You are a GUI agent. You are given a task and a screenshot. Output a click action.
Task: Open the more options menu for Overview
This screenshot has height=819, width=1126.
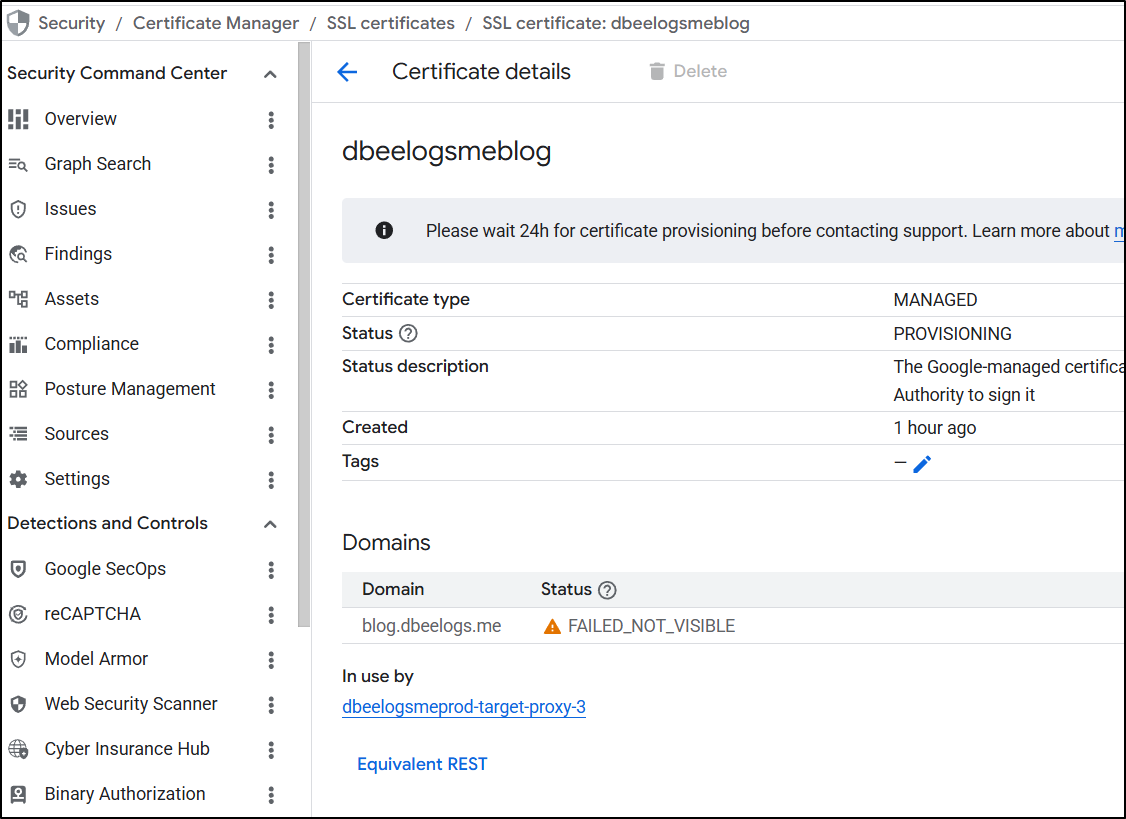pyautogui.click(x=271, y=120)
